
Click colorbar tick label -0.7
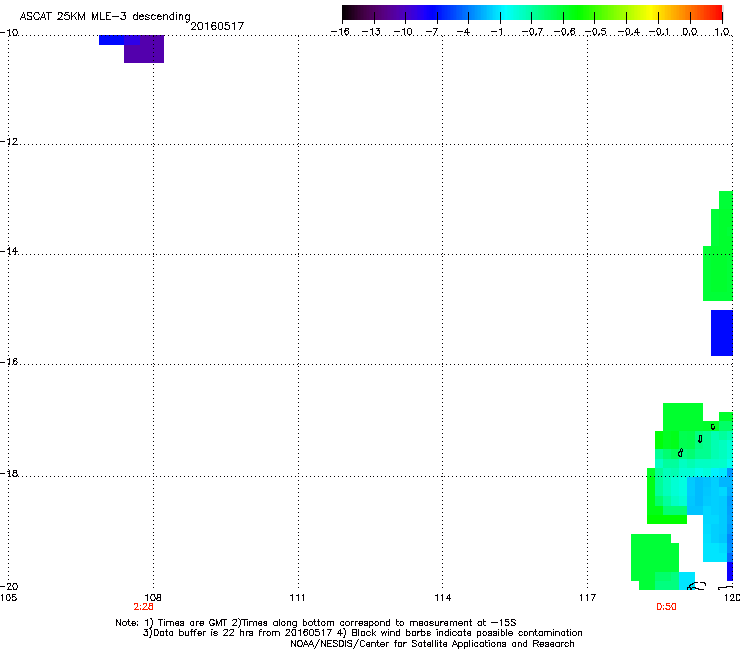(x=532, y=32)
